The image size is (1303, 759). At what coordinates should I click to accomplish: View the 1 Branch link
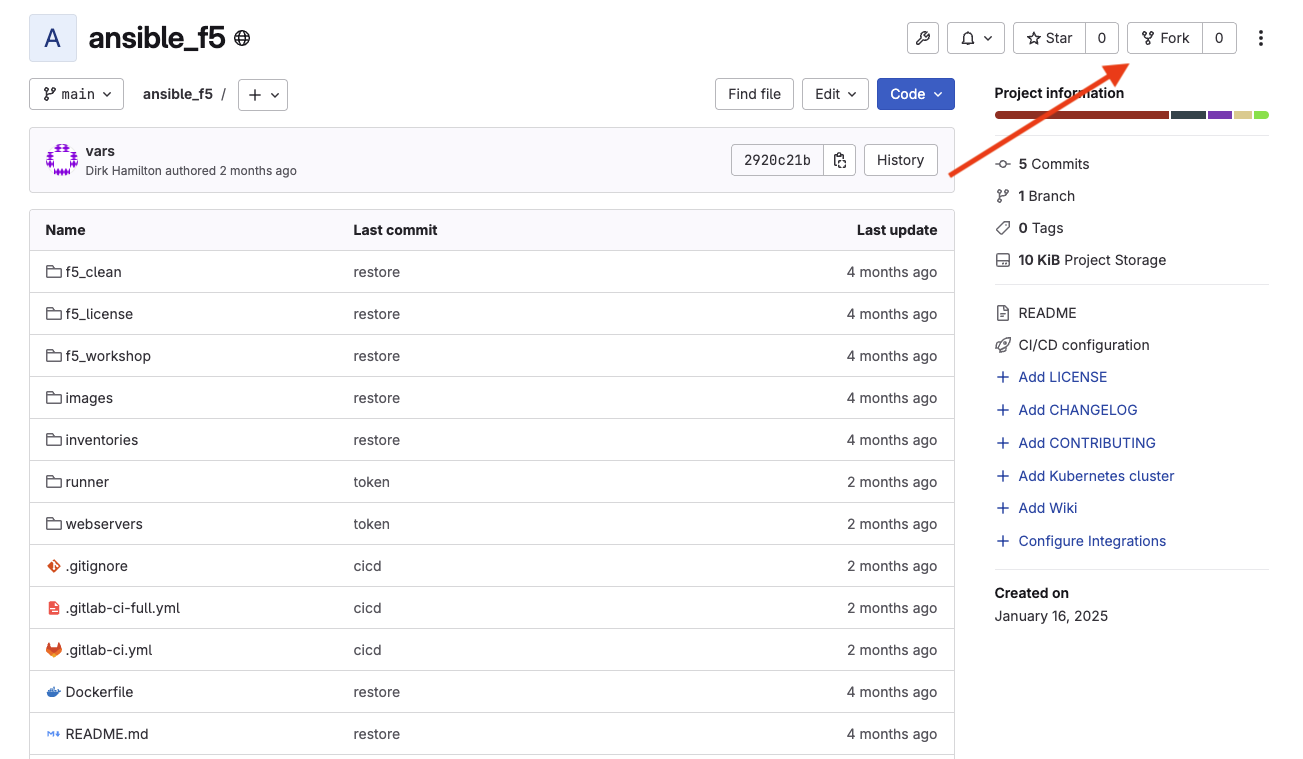click(x=1047, y=196)
